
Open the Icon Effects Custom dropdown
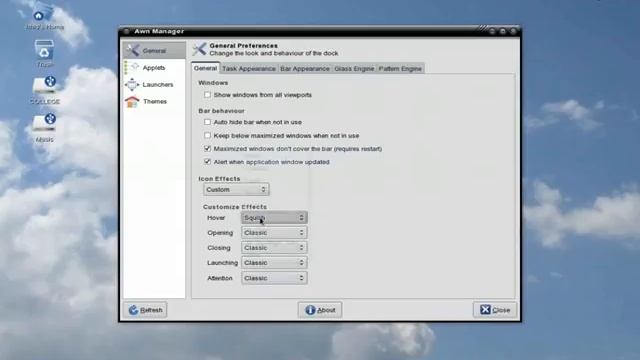[x=236, y=189]
